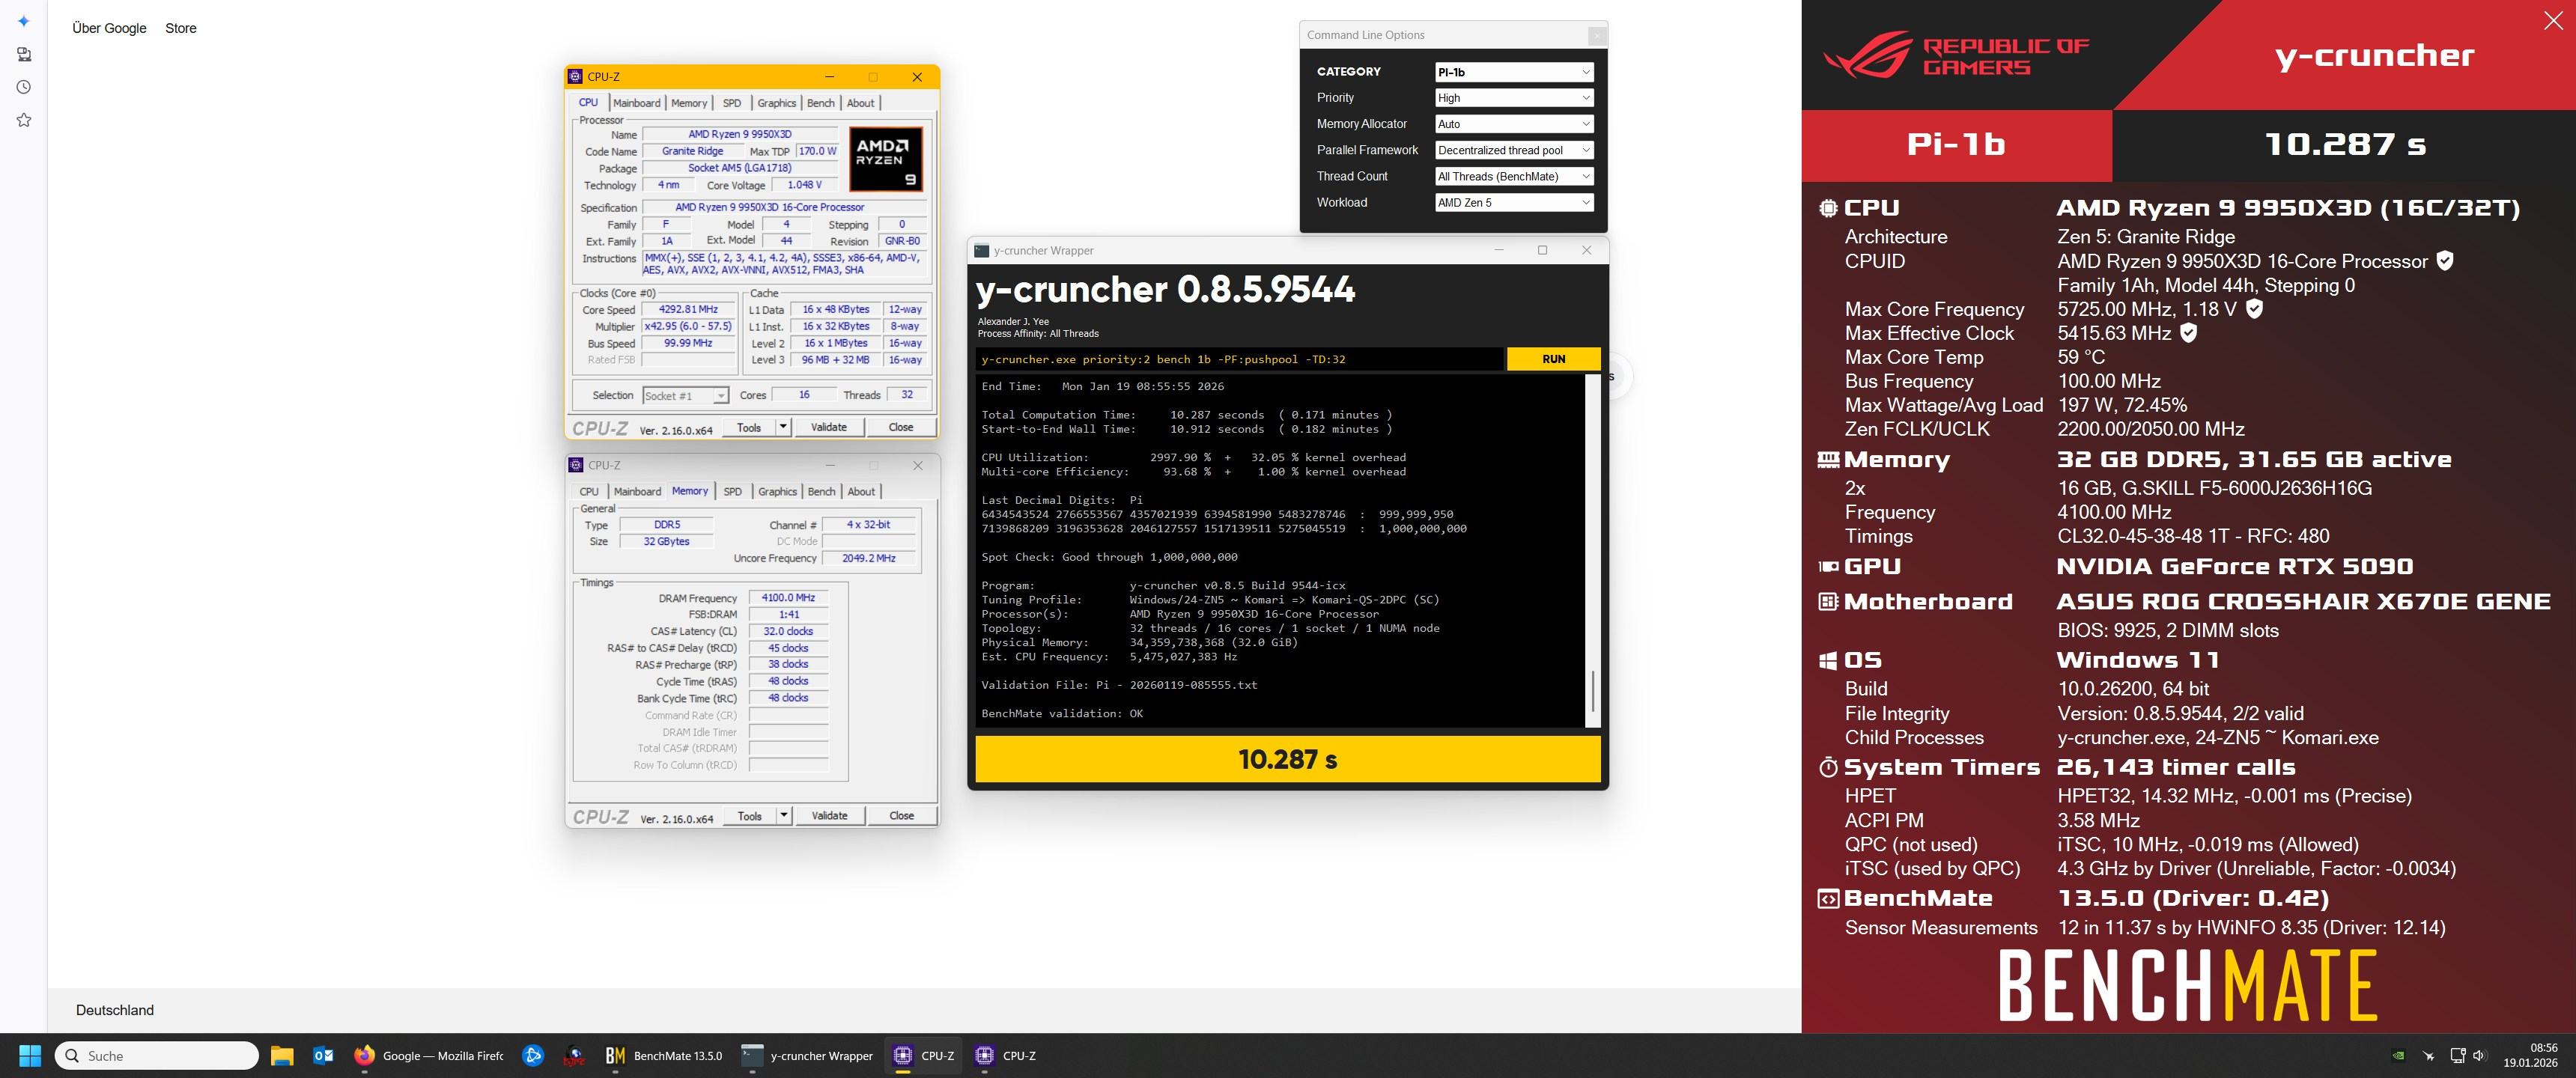Click the bookmarks star icon in sidebar

[24, 120]
